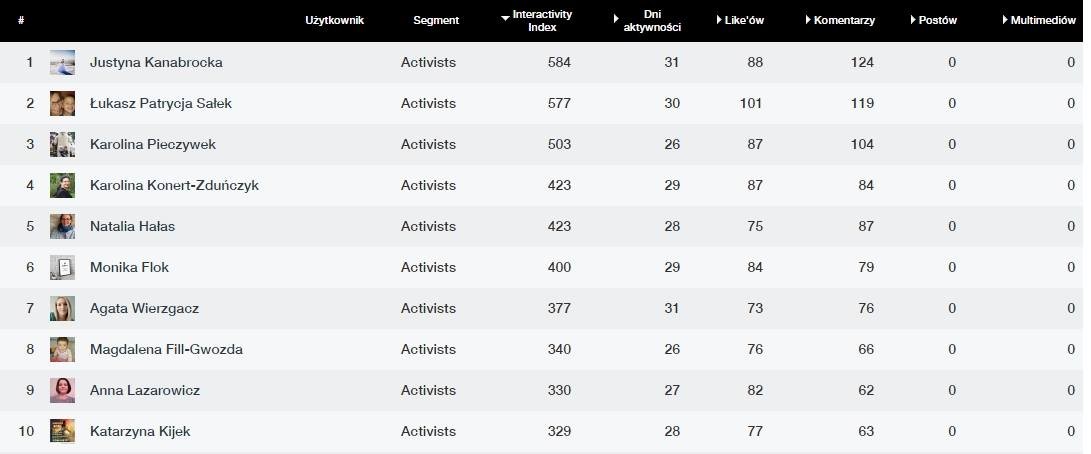Click Katarzyna Kijek's avatar thumbnail
Viewport: 1091px width, 454px height.
pos(62,431)
